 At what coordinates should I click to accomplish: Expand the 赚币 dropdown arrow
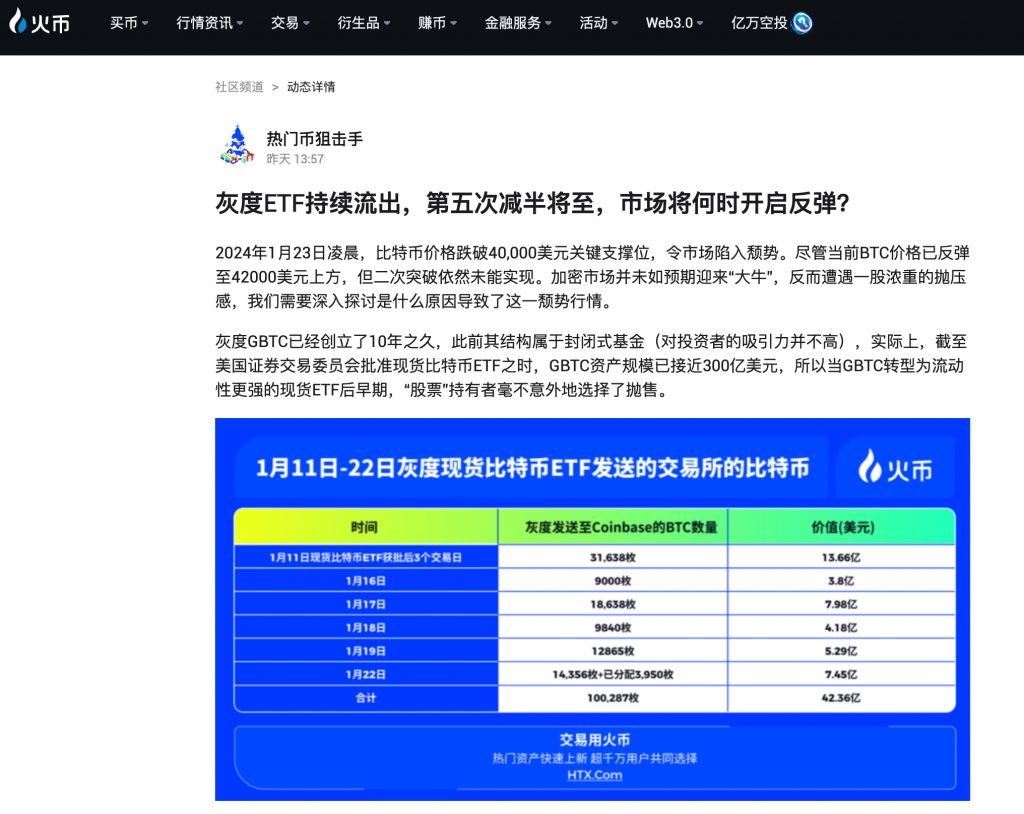453,24
